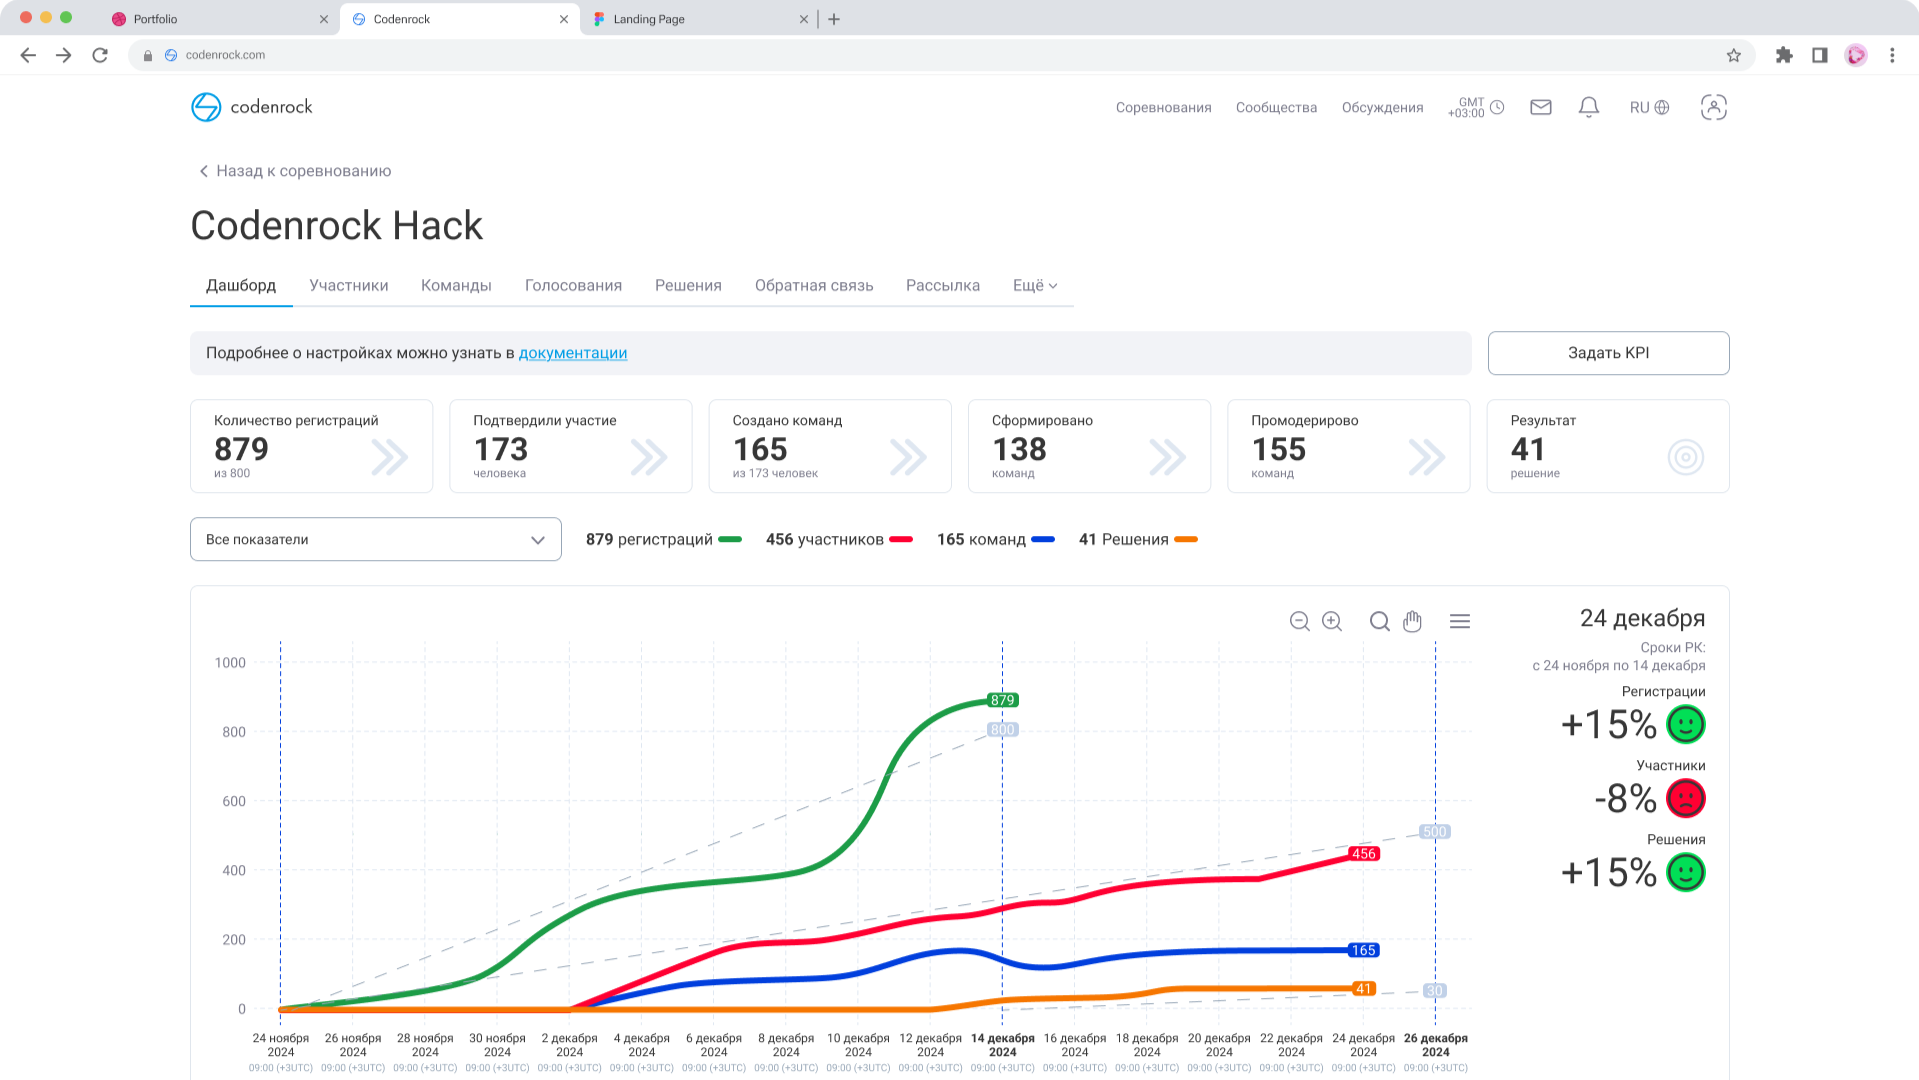Open the user profile icon

(x=1713, y=107)
